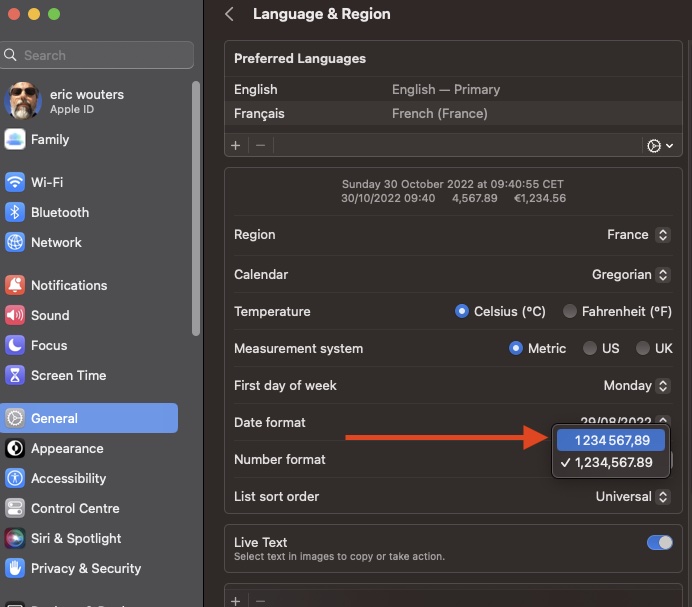Open the Wi-Fi settings icon
This screenshot has height=607, width=692.
pos(15,182)
